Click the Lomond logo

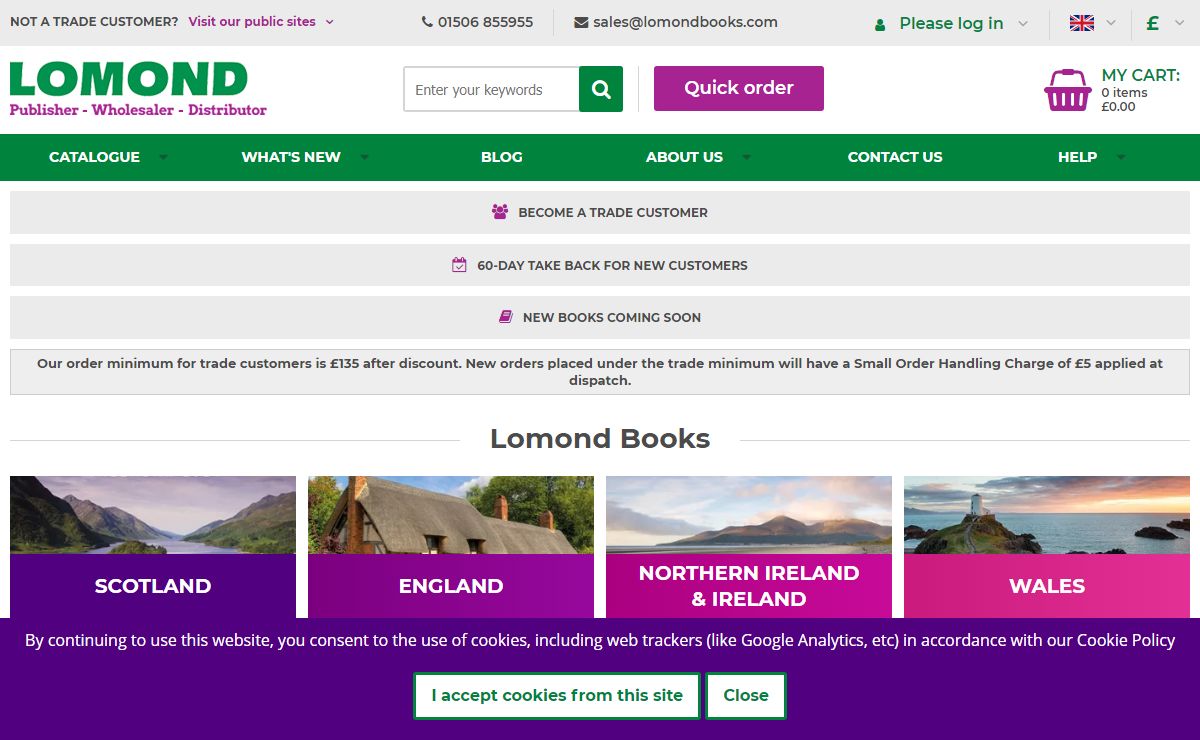pyautogui.click(x=138, y=89)
